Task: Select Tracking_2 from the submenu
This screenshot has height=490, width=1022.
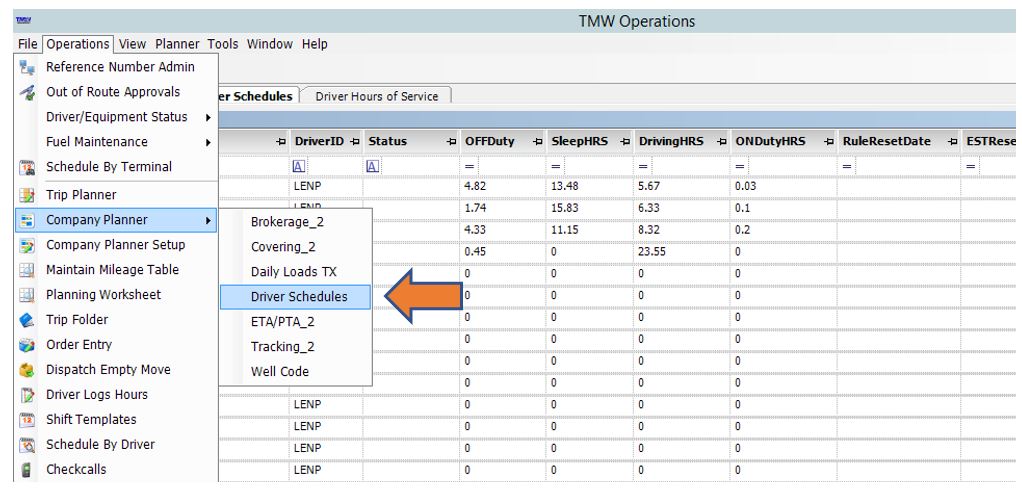Action: pyautogui.click(x=295, y=346)
